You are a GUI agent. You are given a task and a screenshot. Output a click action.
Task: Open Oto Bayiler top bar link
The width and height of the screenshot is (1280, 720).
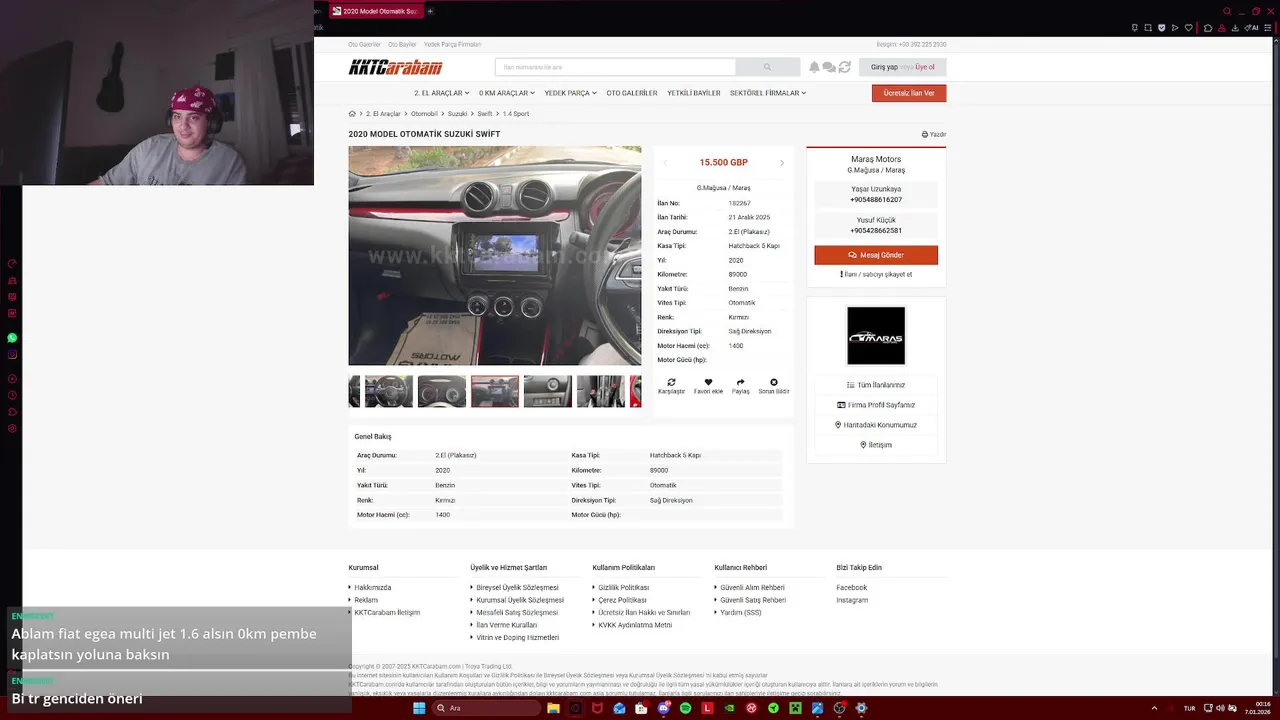[x=402, y=44]
